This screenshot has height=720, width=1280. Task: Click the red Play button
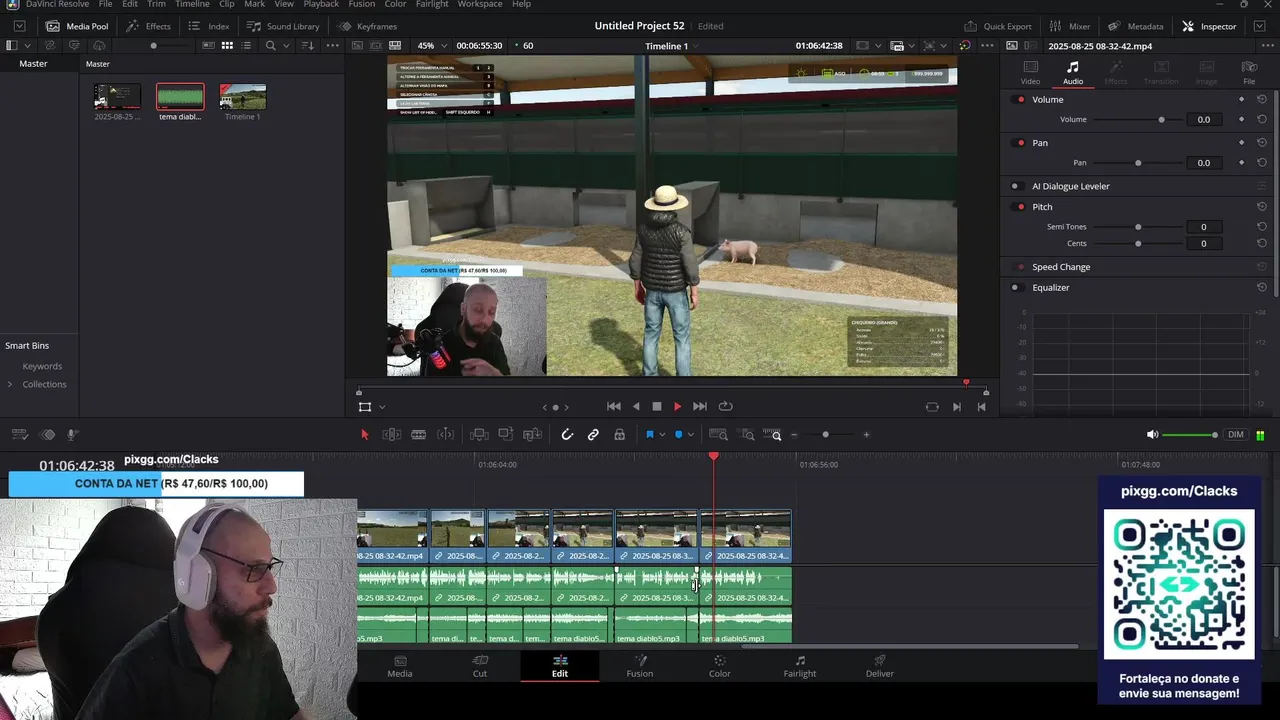[x=677, y=407]
